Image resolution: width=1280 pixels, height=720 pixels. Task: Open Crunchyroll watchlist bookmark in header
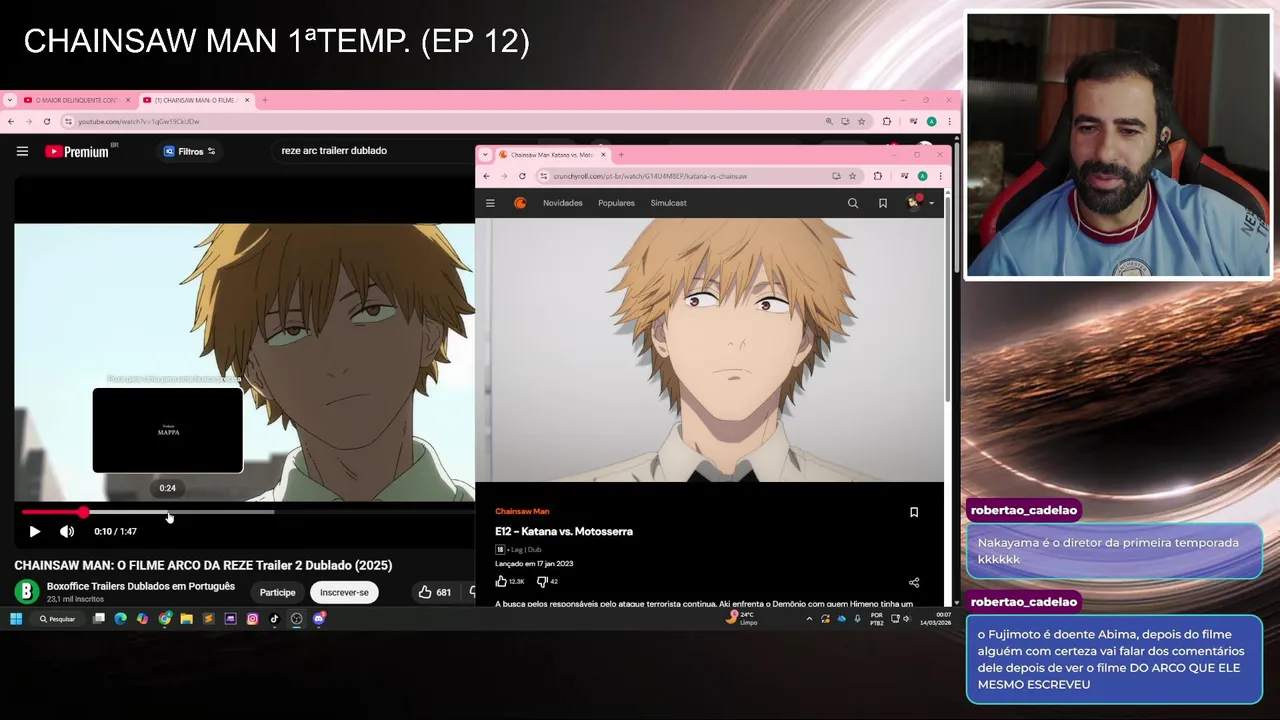[x=883, y=203]
